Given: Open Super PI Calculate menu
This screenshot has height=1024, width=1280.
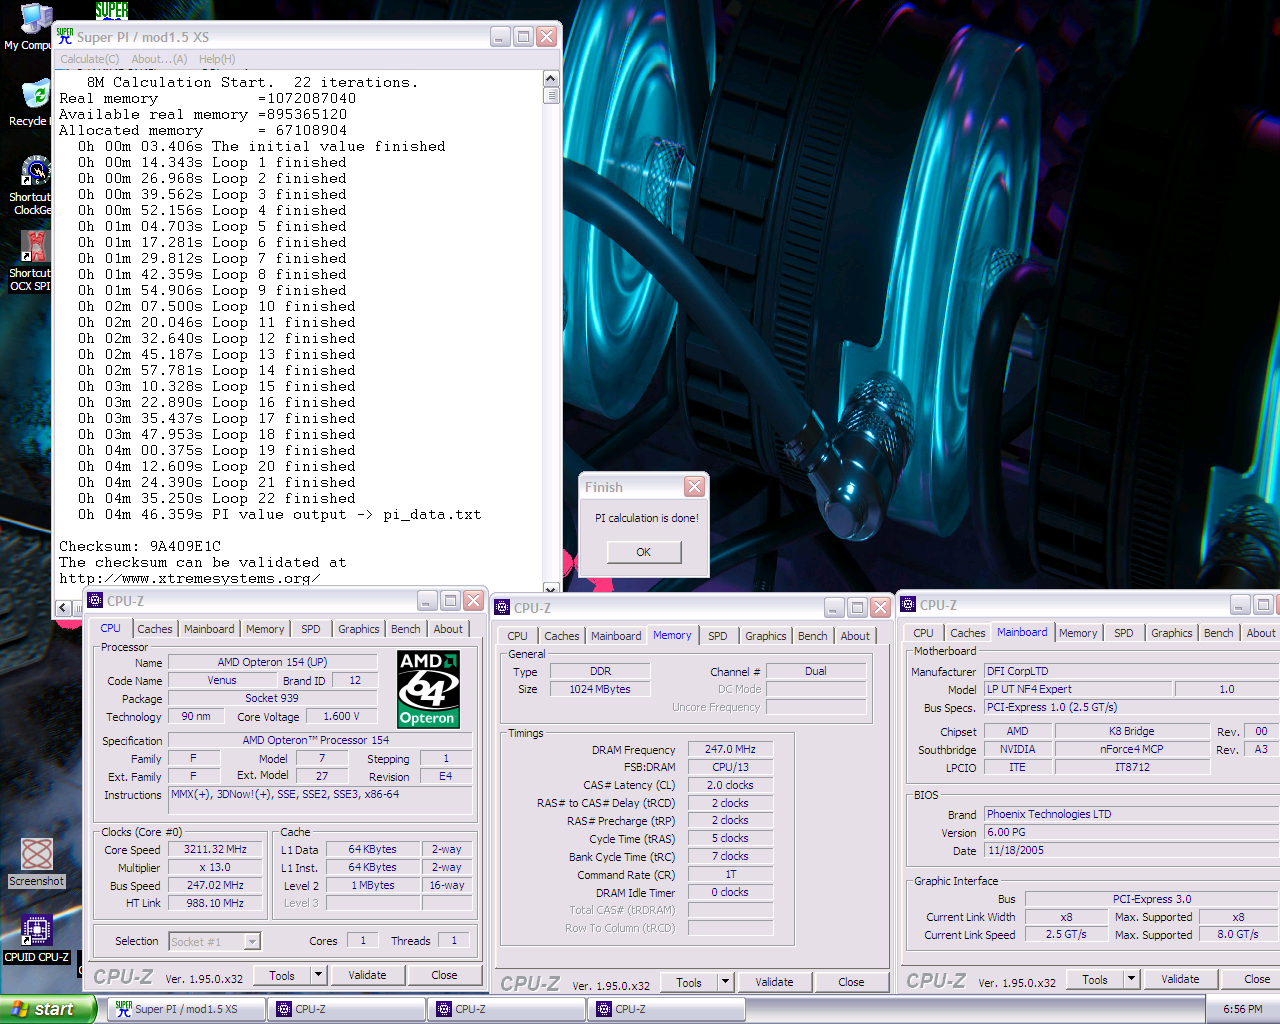Looking at the screenshot, I should pos(89,59).
